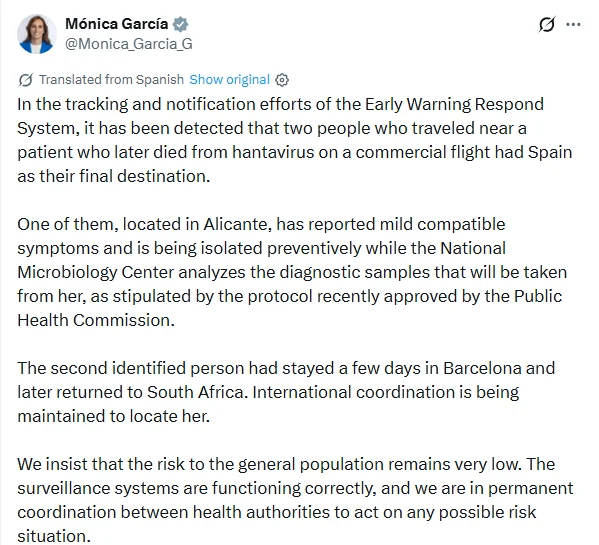Open the @Monica_Garcia_G handle link
The image size is (599, 545).
pos(129,44)
